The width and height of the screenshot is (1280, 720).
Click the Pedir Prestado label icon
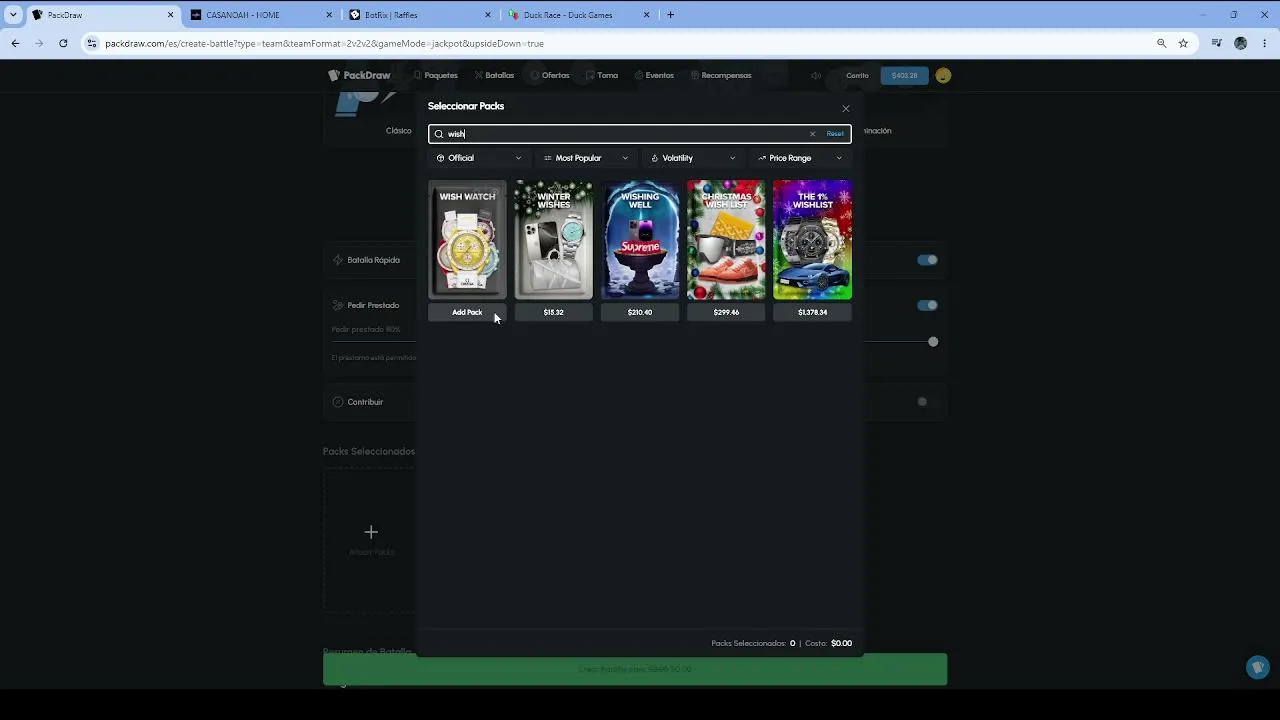[338, 305]
